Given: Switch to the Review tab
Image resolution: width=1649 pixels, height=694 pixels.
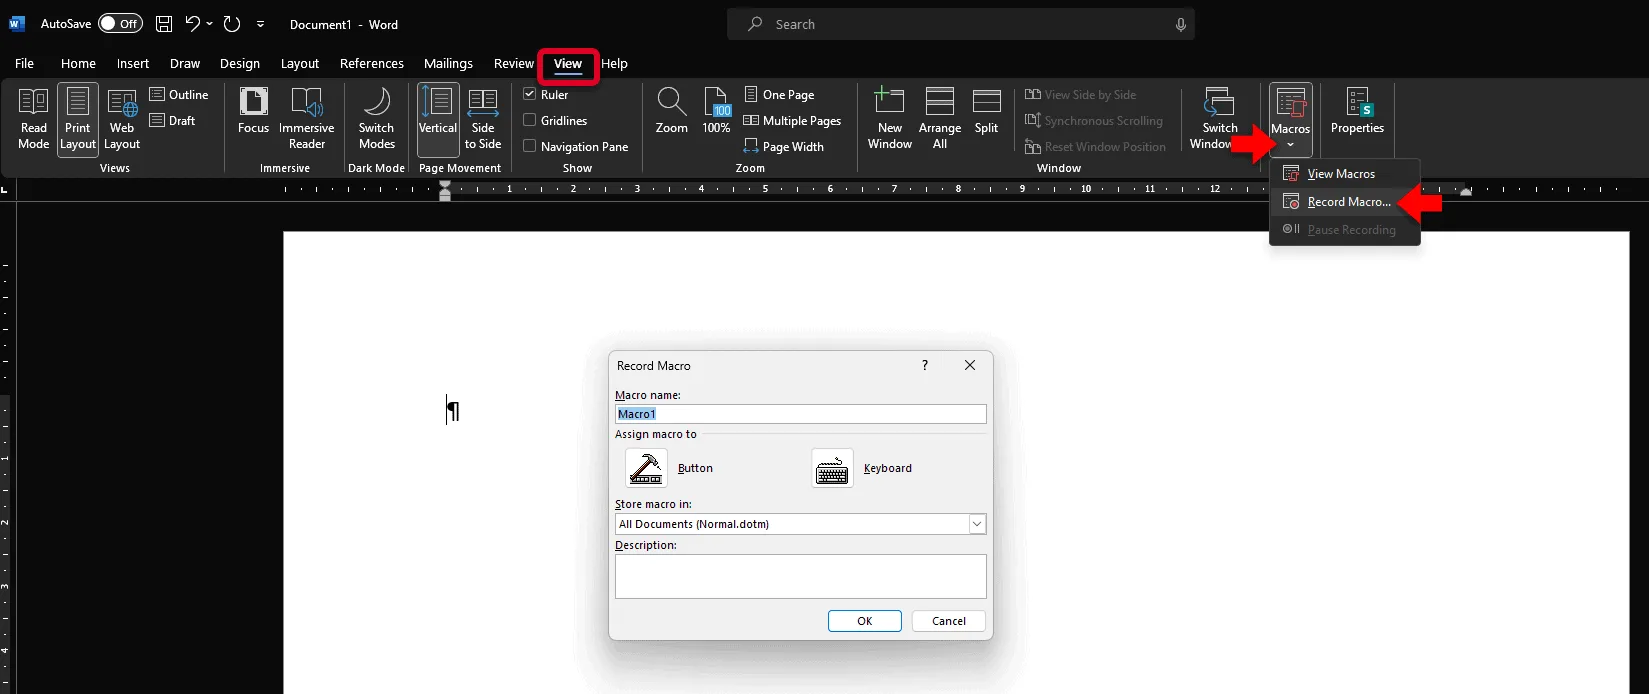Looking at the screenshot, I should 514,63.
